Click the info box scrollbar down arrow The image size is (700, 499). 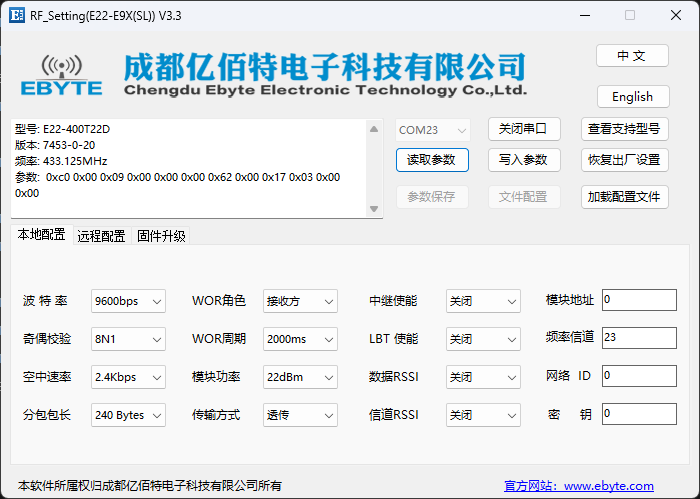(x=374, y=209)
